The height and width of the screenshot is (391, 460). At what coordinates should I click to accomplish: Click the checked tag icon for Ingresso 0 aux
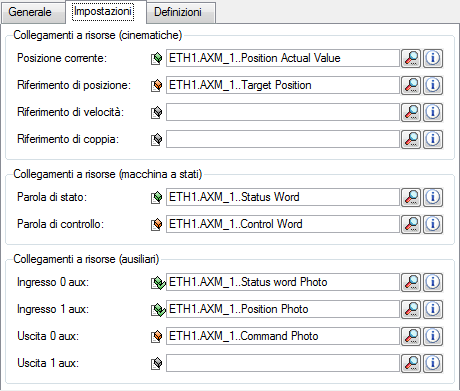(x=157, y=283)
